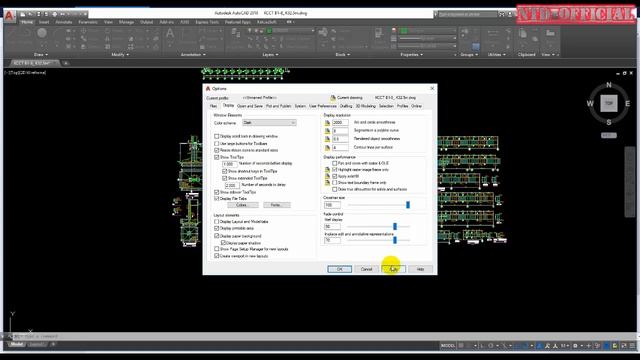Screen dimensions: 640x360
Task: Click the New file icon in Quick Access toolbar
Action: pyautogui.click(x=23, y=14)
